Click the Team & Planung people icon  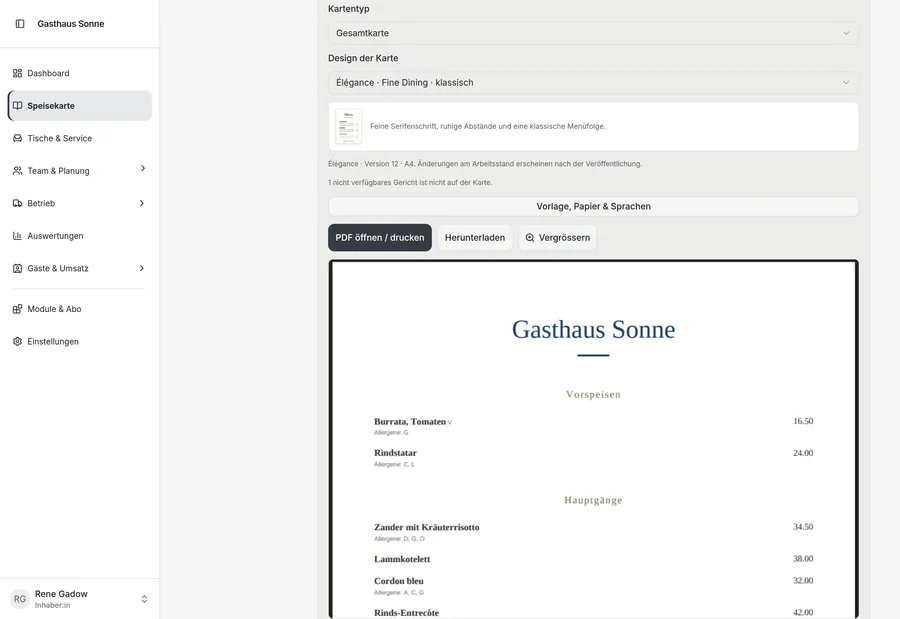coord(17,171)
